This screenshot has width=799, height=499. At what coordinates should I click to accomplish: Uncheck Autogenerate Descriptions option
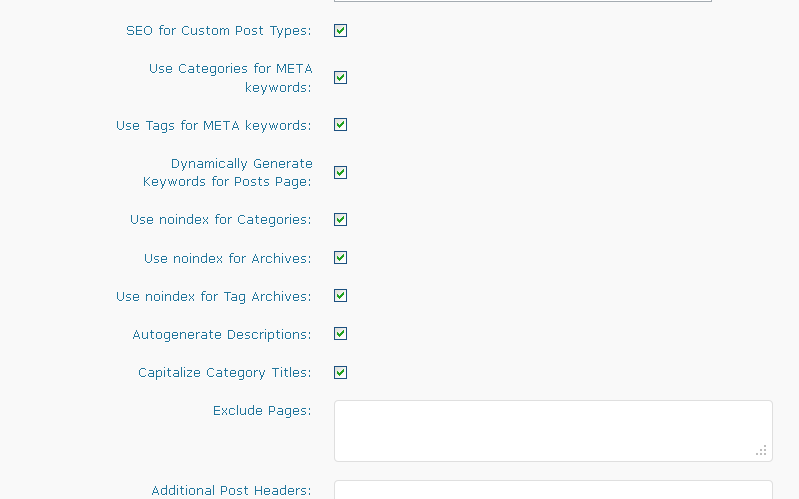pos(340,334)
